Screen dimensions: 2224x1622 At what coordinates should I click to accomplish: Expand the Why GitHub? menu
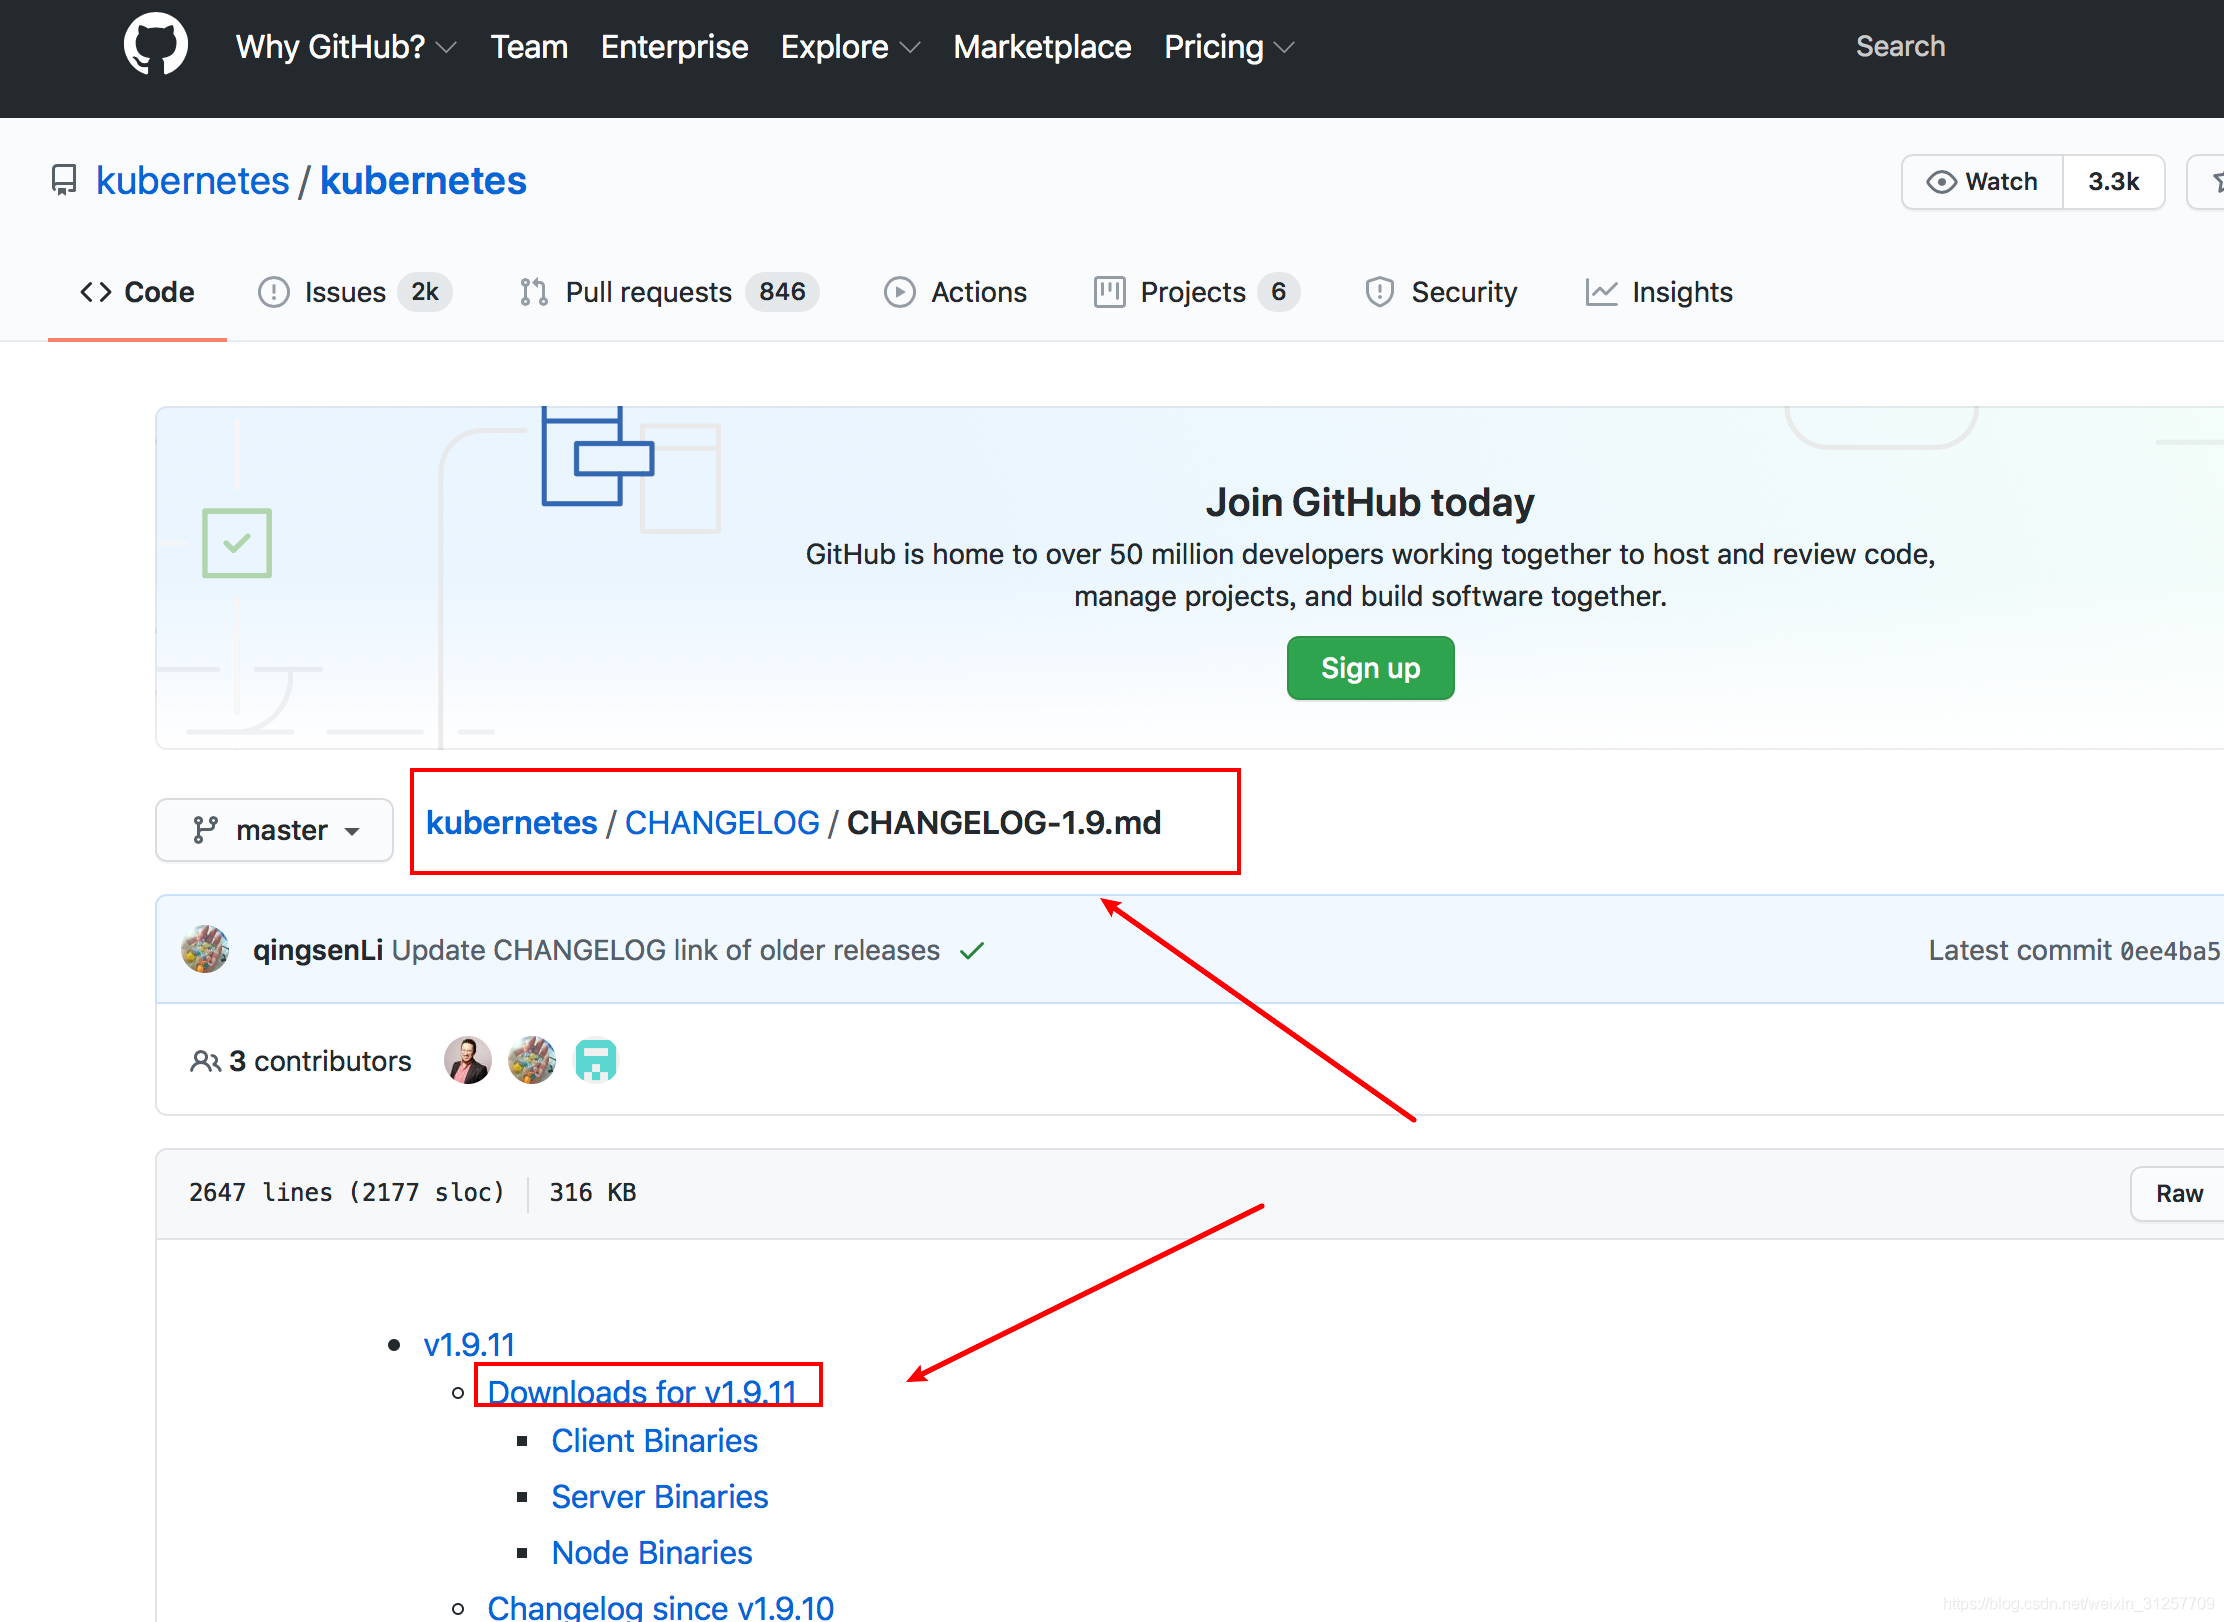(346, 47)
